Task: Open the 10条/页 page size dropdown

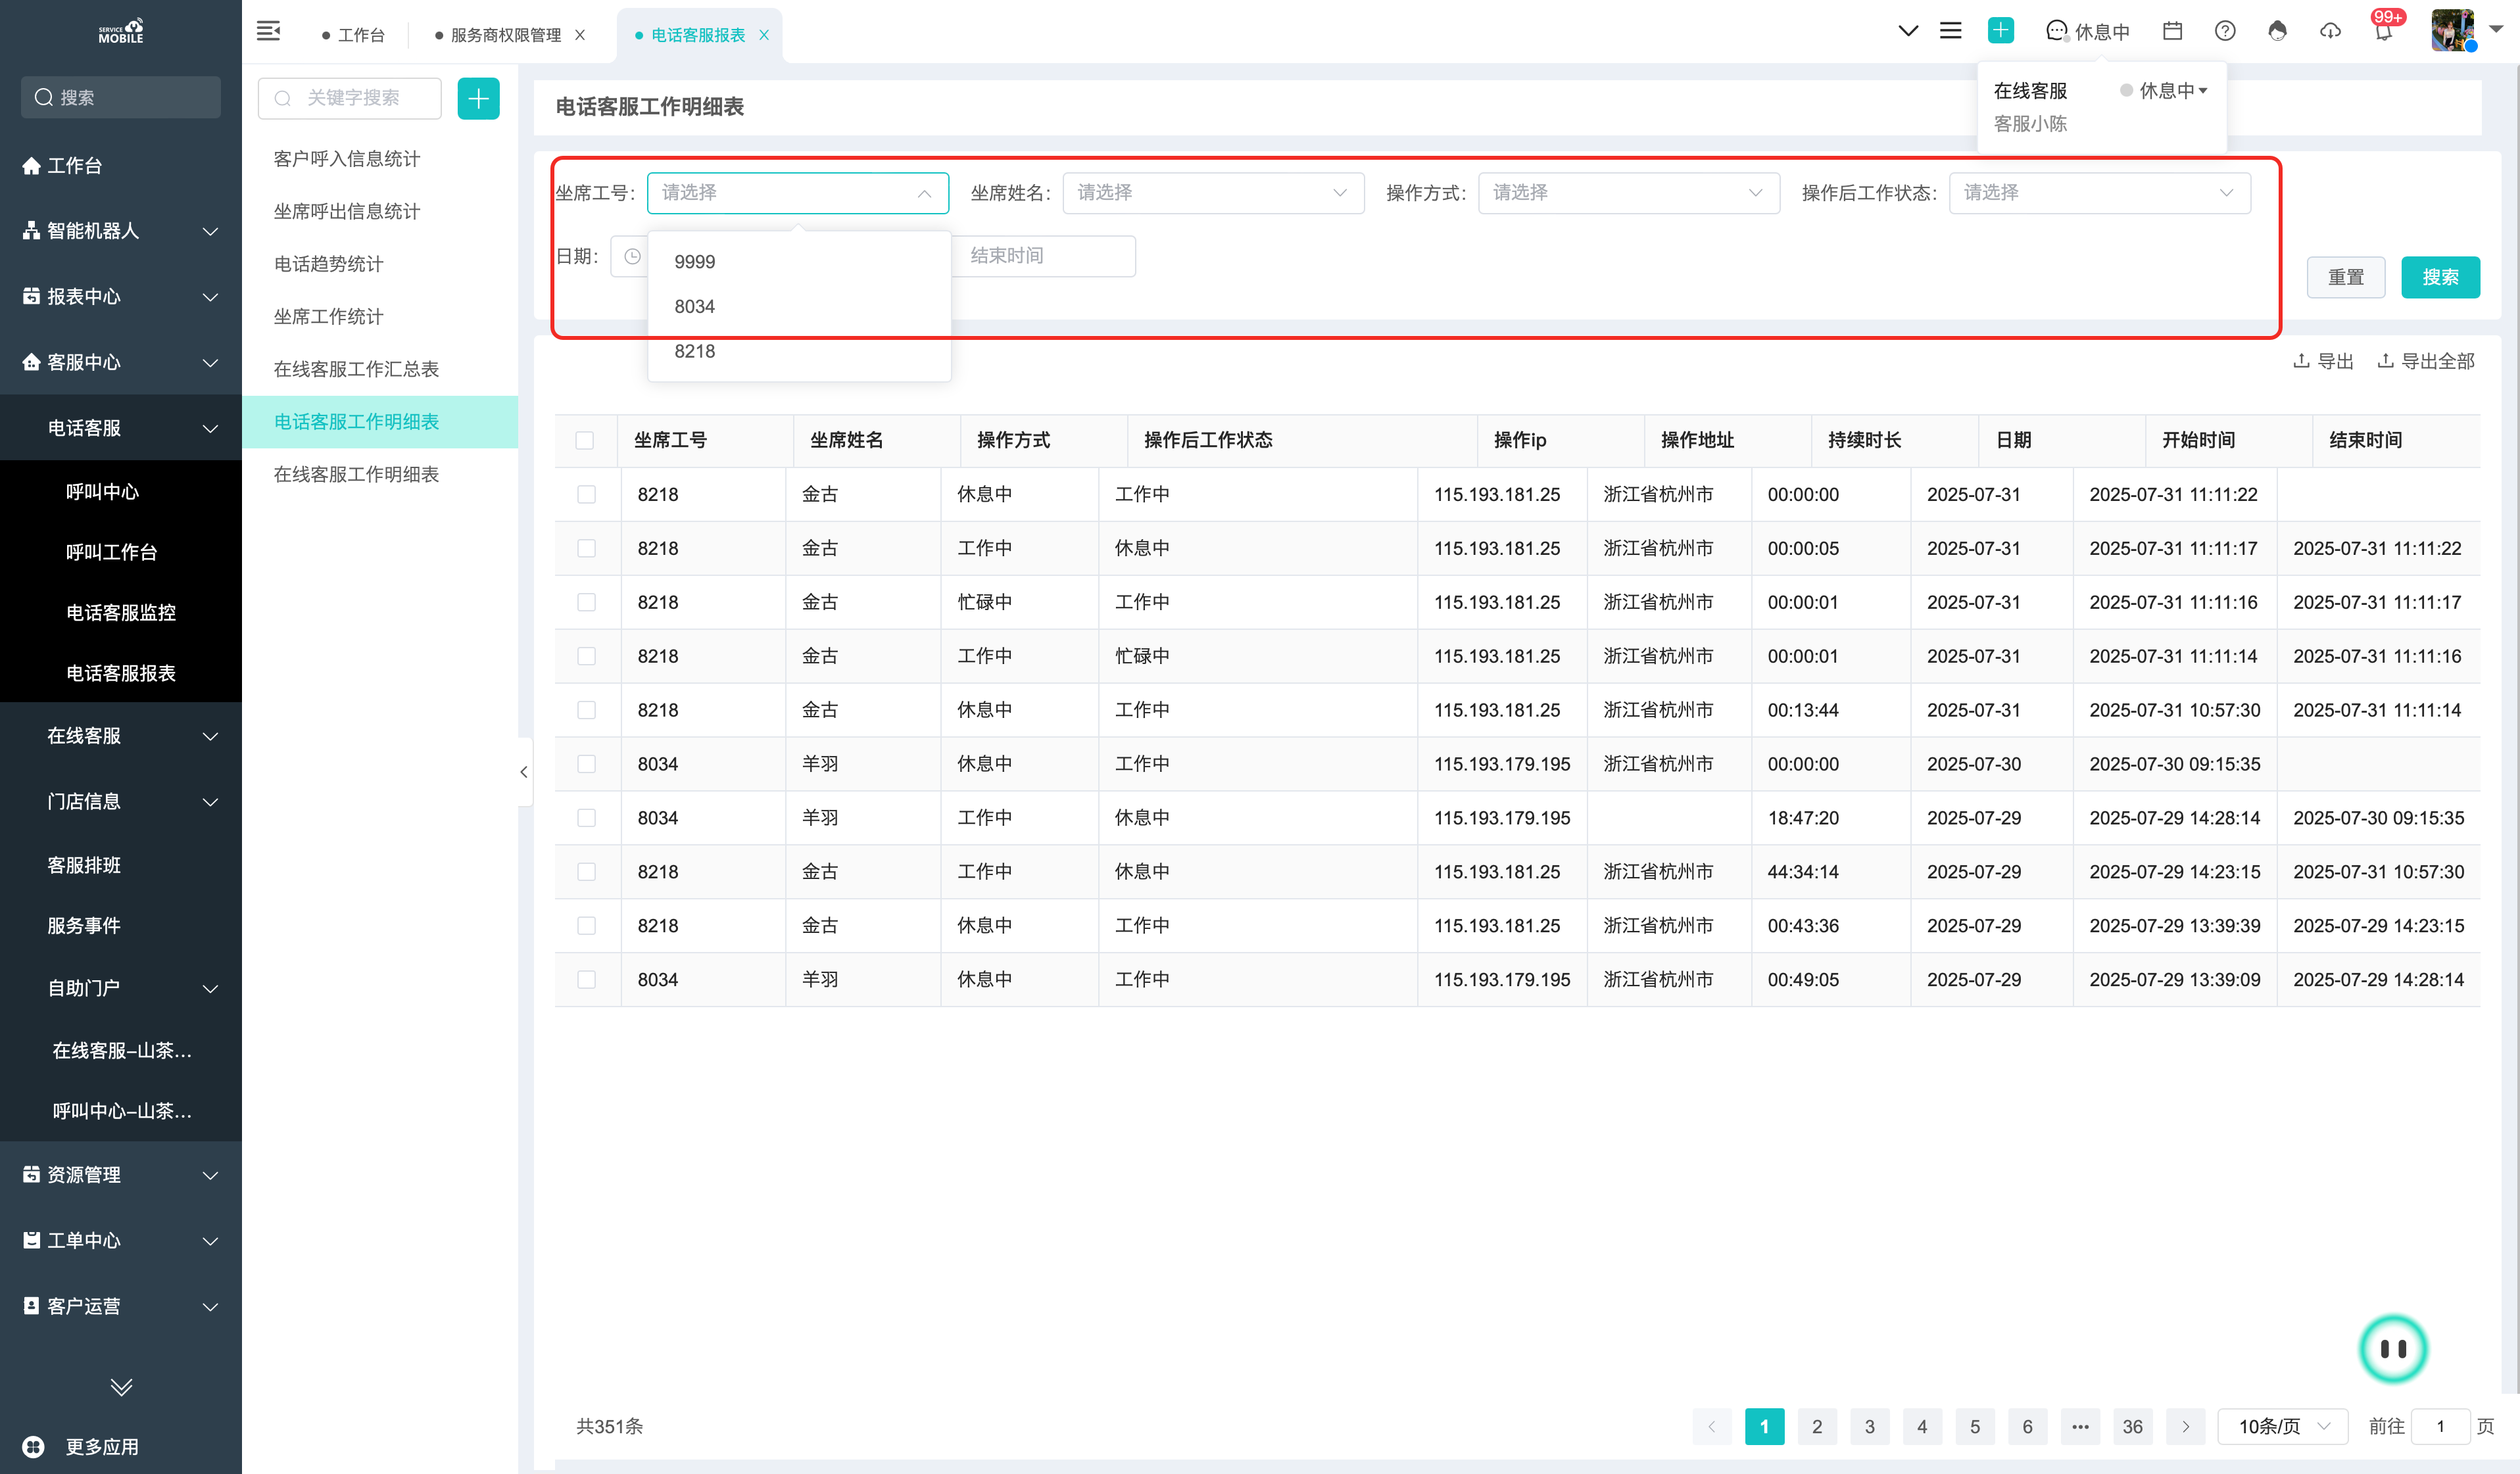Action: 2284,1426
